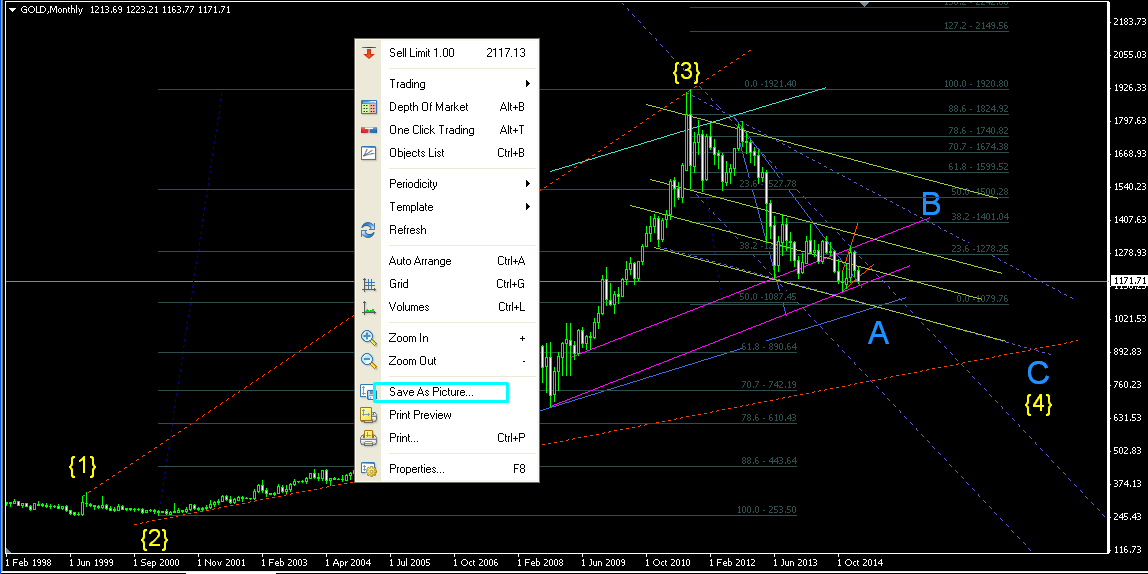This screenshot has height=574, width=1148.
Task: Expand the Template submenu arrow
Action: (528, 206)
